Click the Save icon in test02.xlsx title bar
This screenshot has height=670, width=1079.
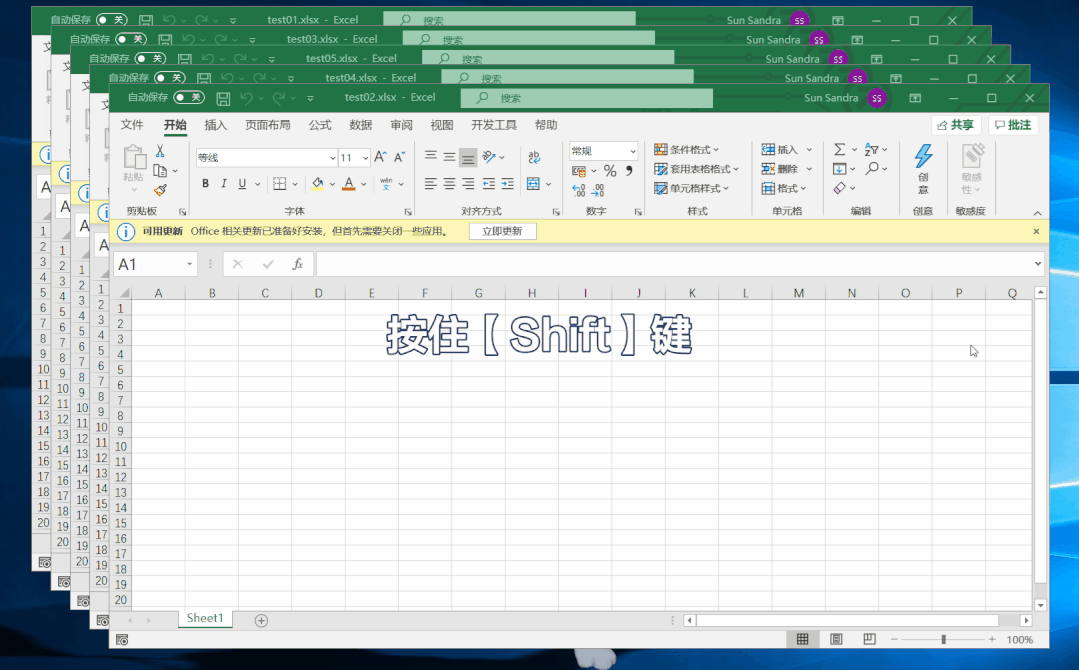[x=223, y=98]
